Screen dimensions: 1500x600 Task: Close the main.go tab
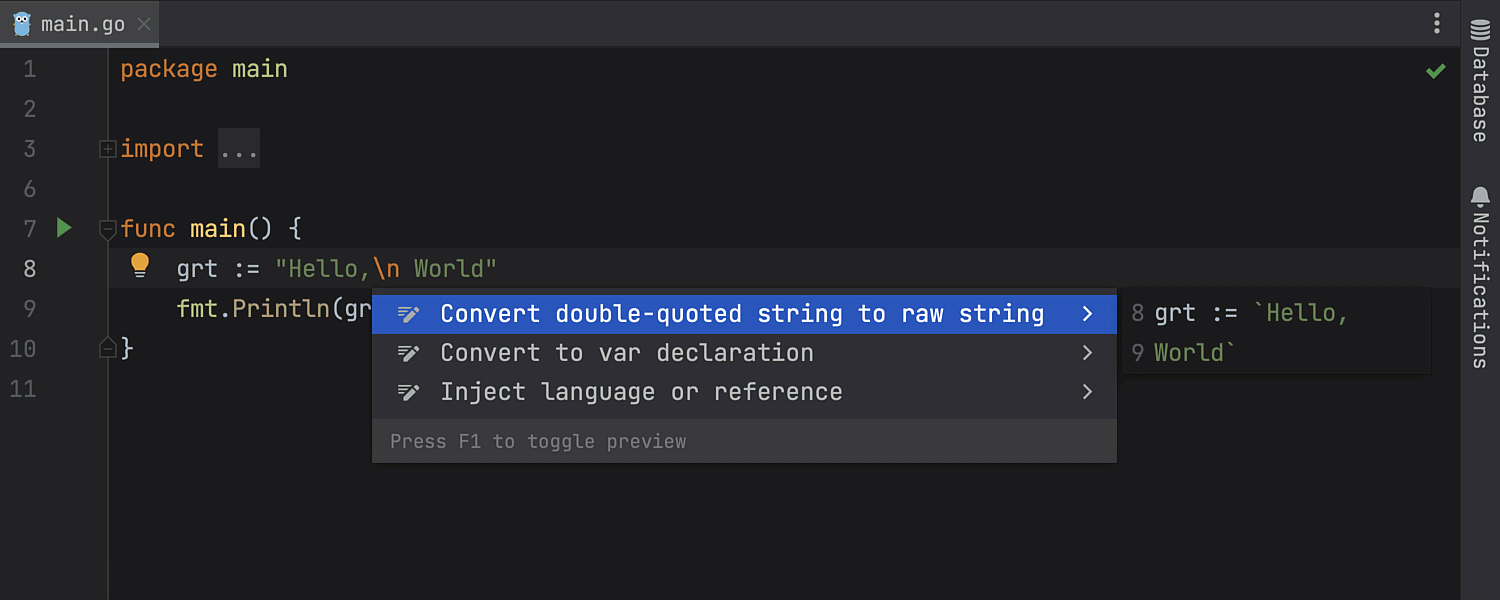click(x=144, y=24)
